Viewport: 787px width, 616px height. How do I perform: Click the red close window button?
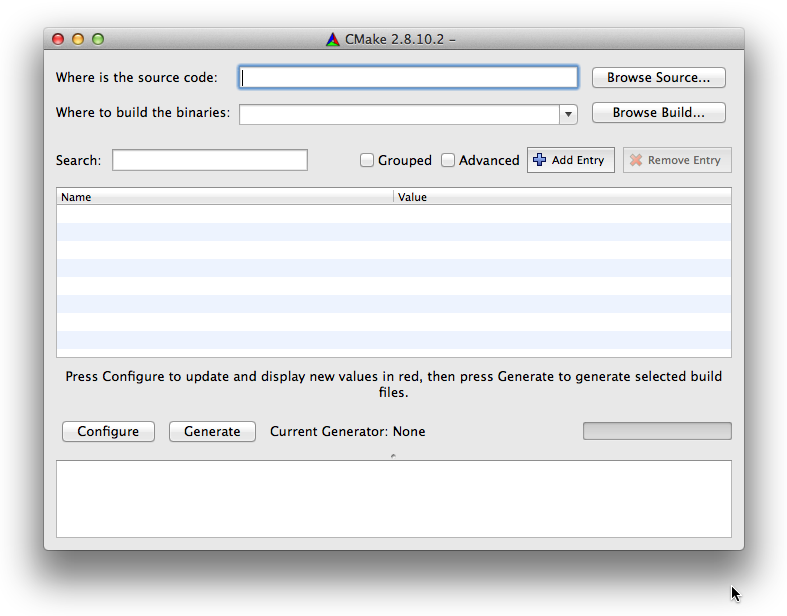pyautogui.click(x=58, y=40)
